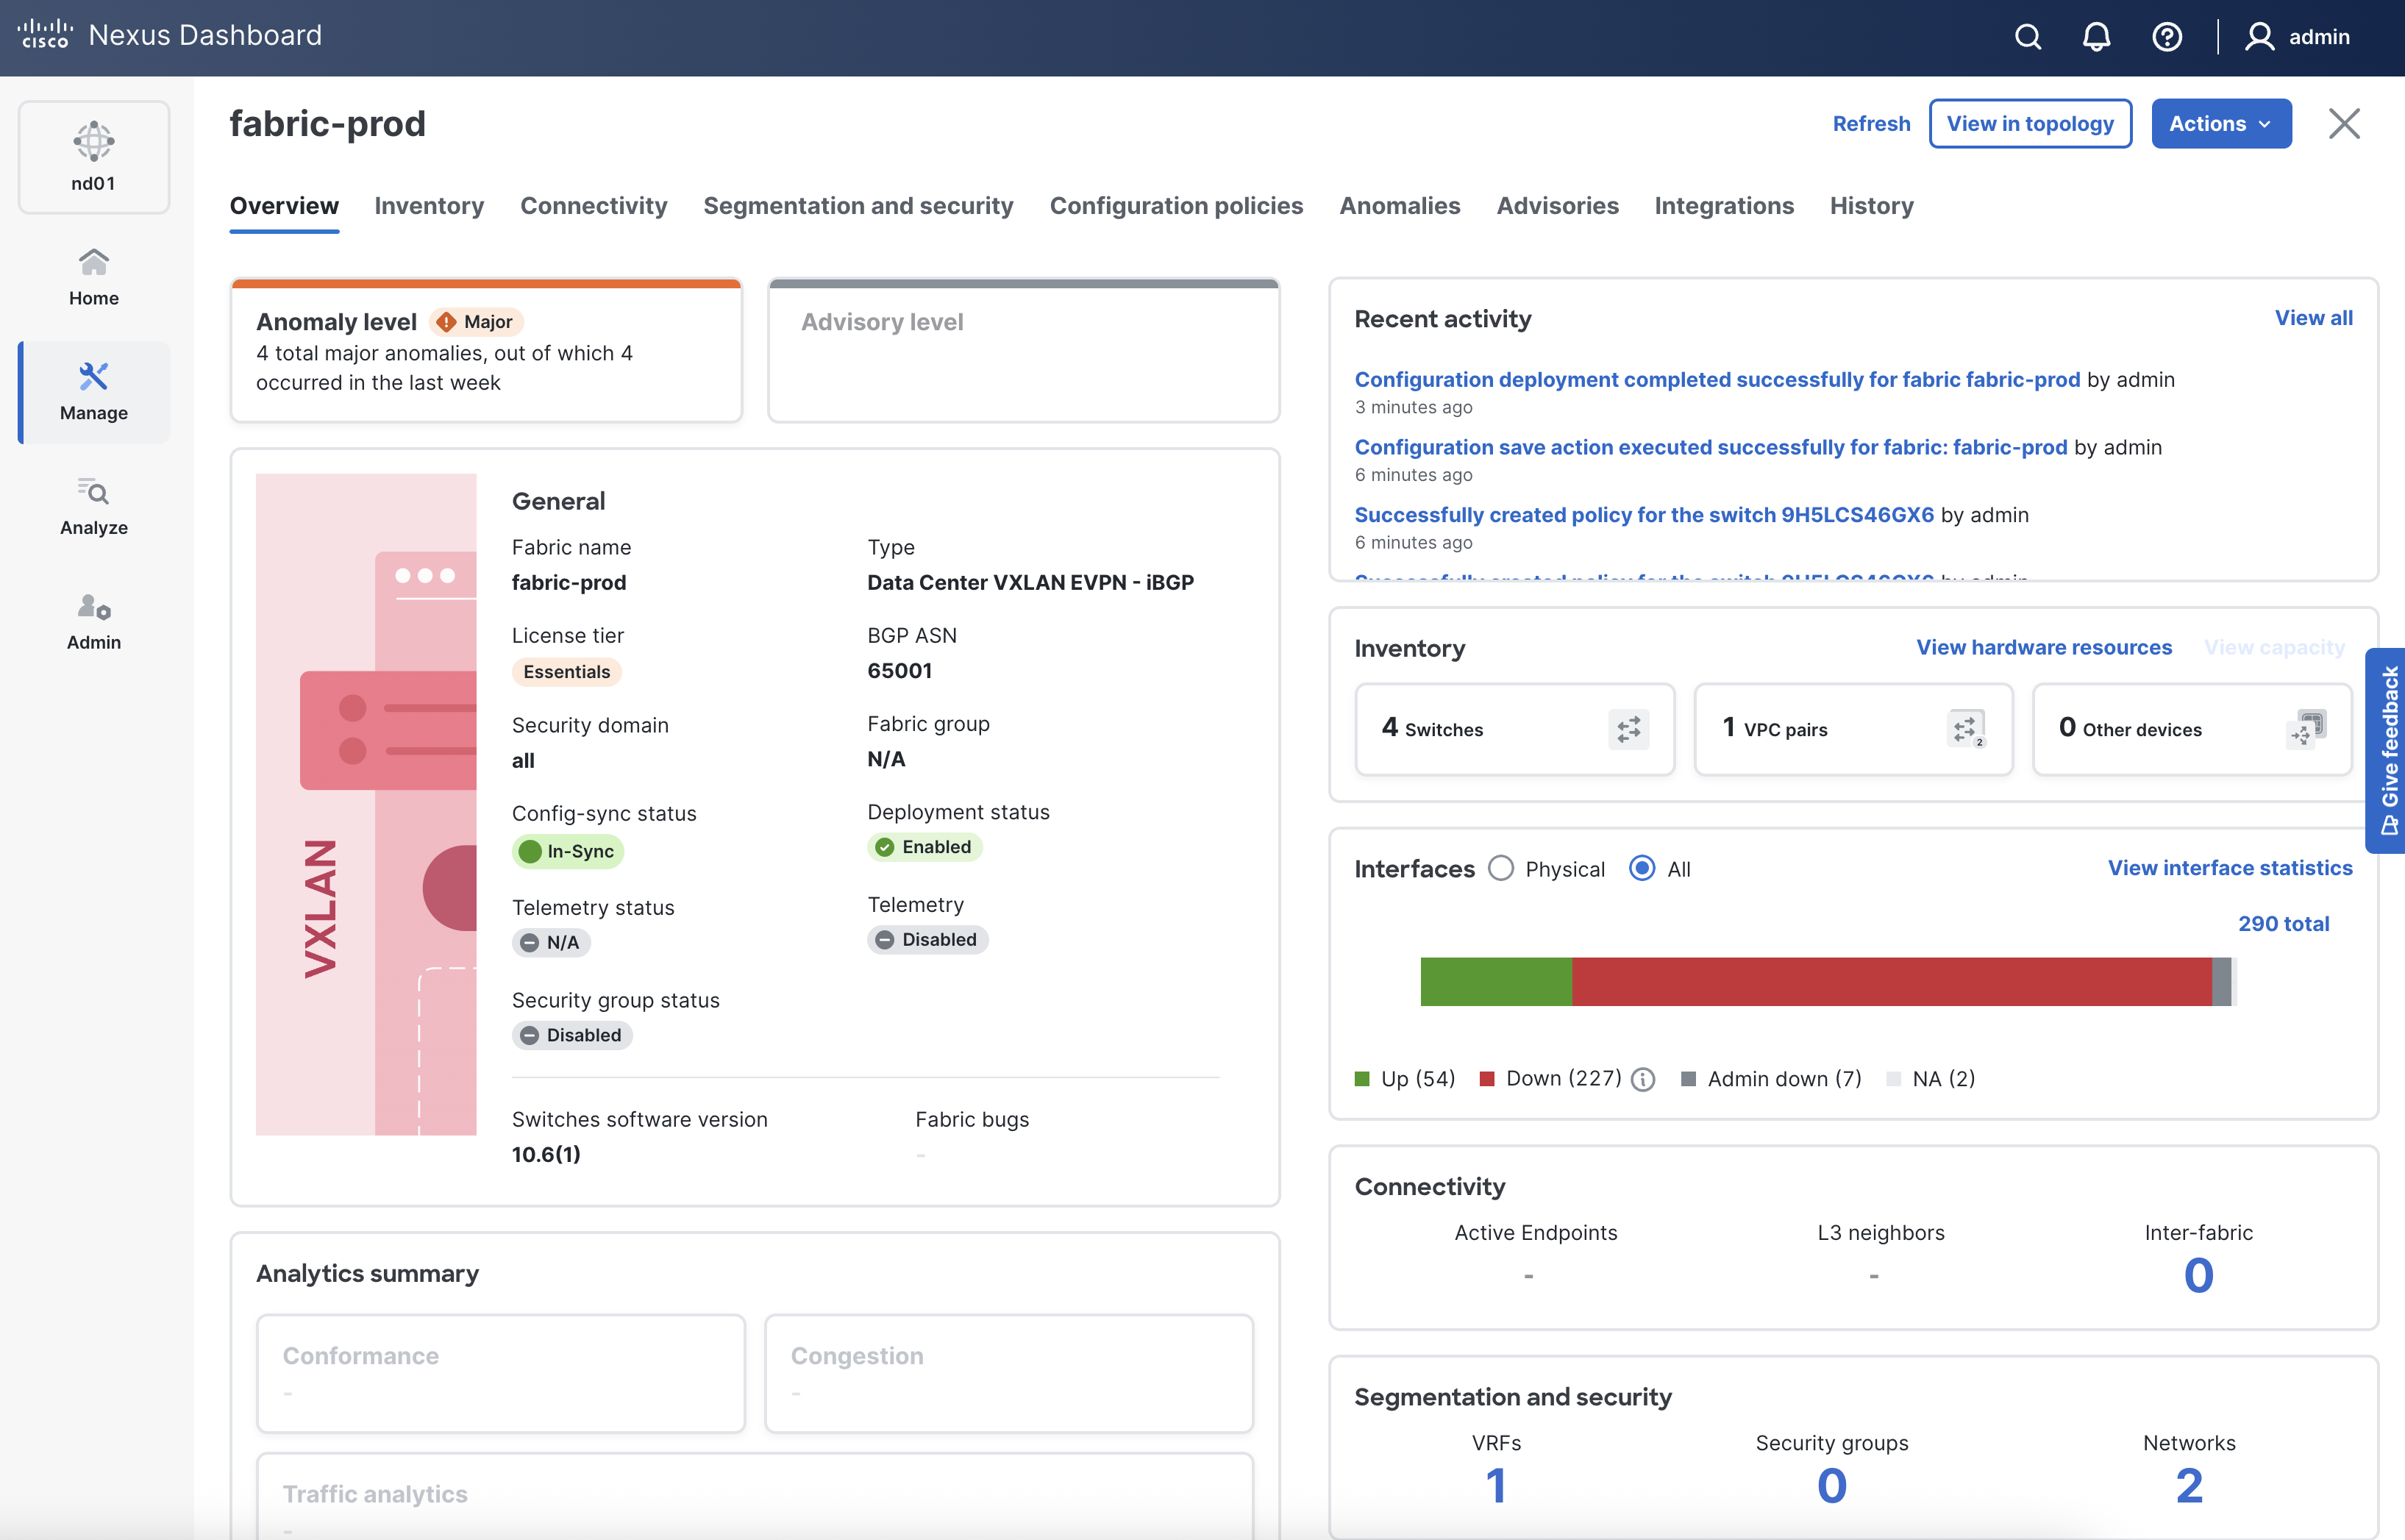The width and height of the screenshot is (2405, 1540).
Task: Open the Anomaly level Major card
Action: click(486, 351)
